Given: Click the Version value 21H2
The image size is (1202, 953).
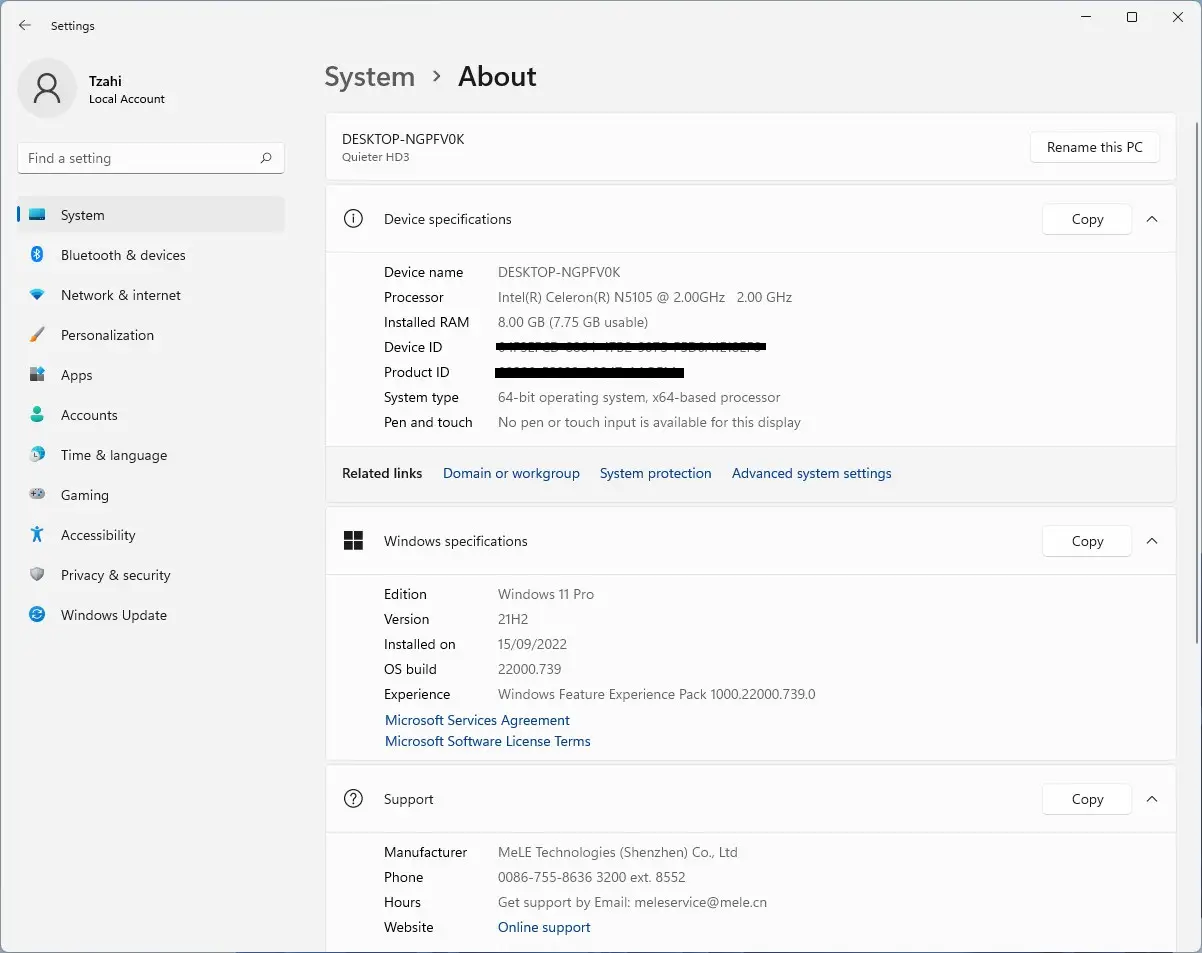Looking at the screenshot, I should point(513,619).
